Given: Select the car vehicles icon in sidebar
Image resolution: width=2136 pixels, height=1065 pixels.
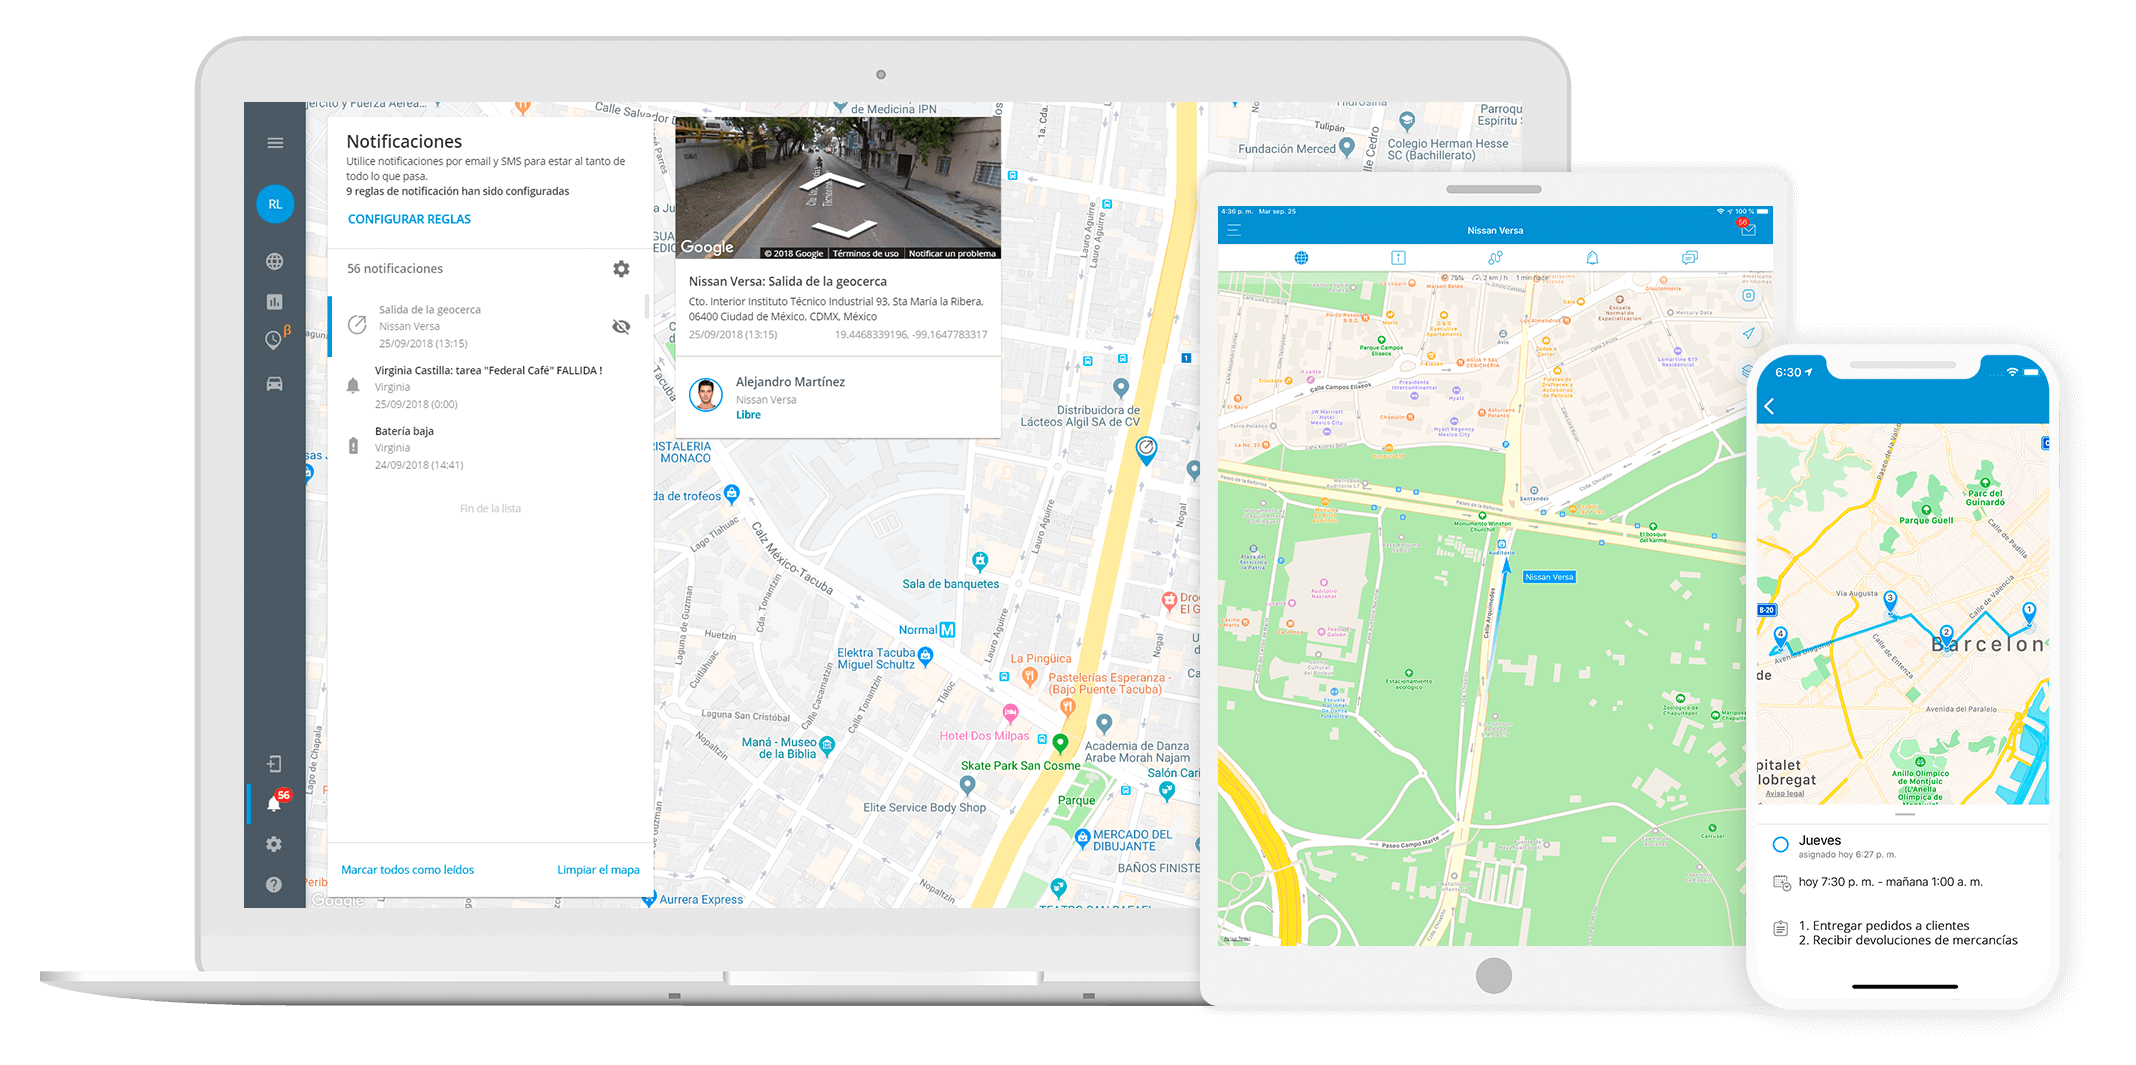Looking at the screenshot, I should [275, 384].
